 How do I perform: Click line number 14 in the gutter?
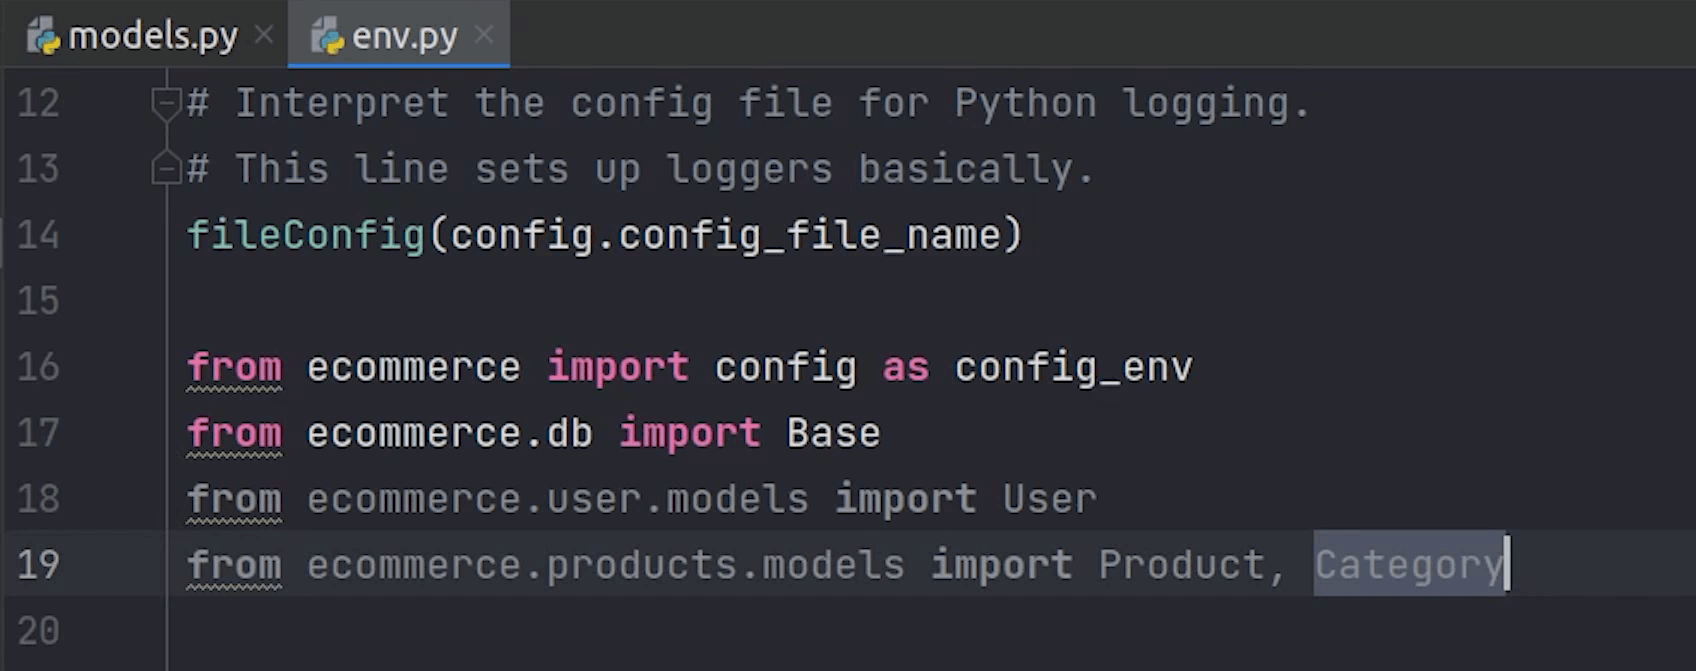point(38,235)
